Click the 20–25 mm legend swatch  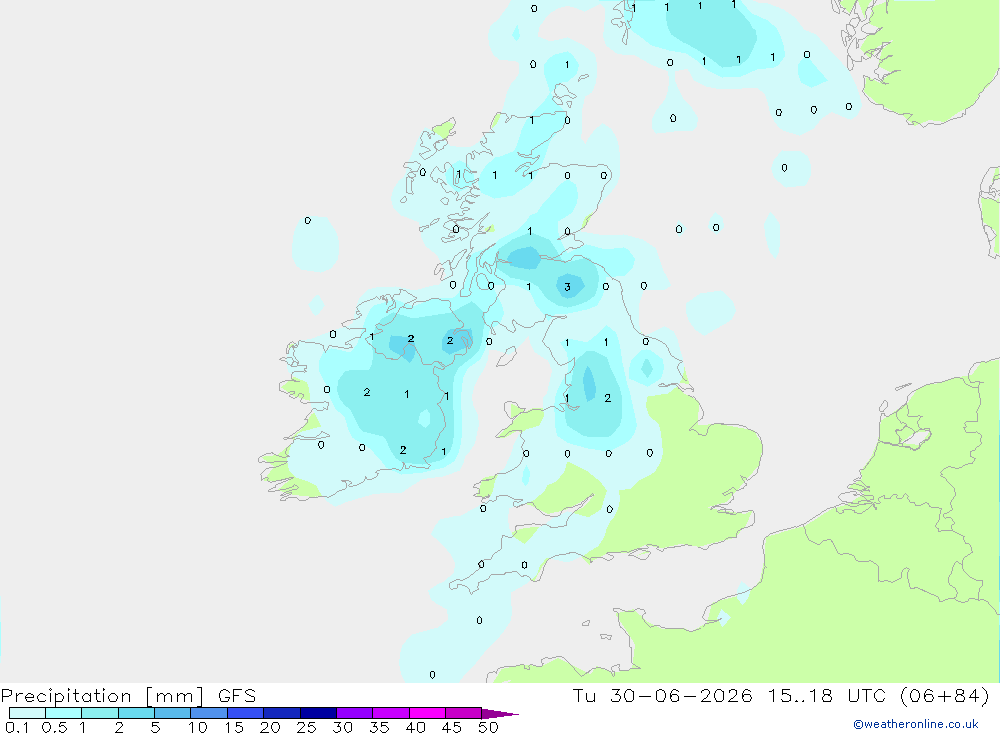click(281, 713)
